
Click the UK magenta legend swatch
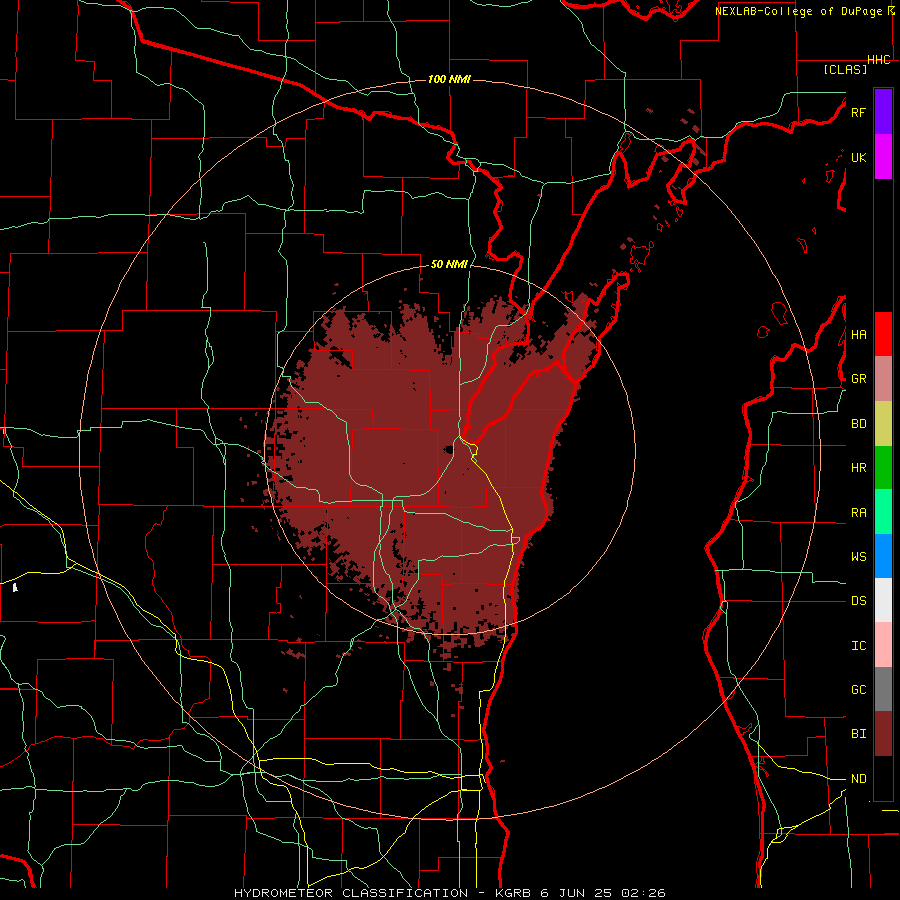[x=883, y=157]
